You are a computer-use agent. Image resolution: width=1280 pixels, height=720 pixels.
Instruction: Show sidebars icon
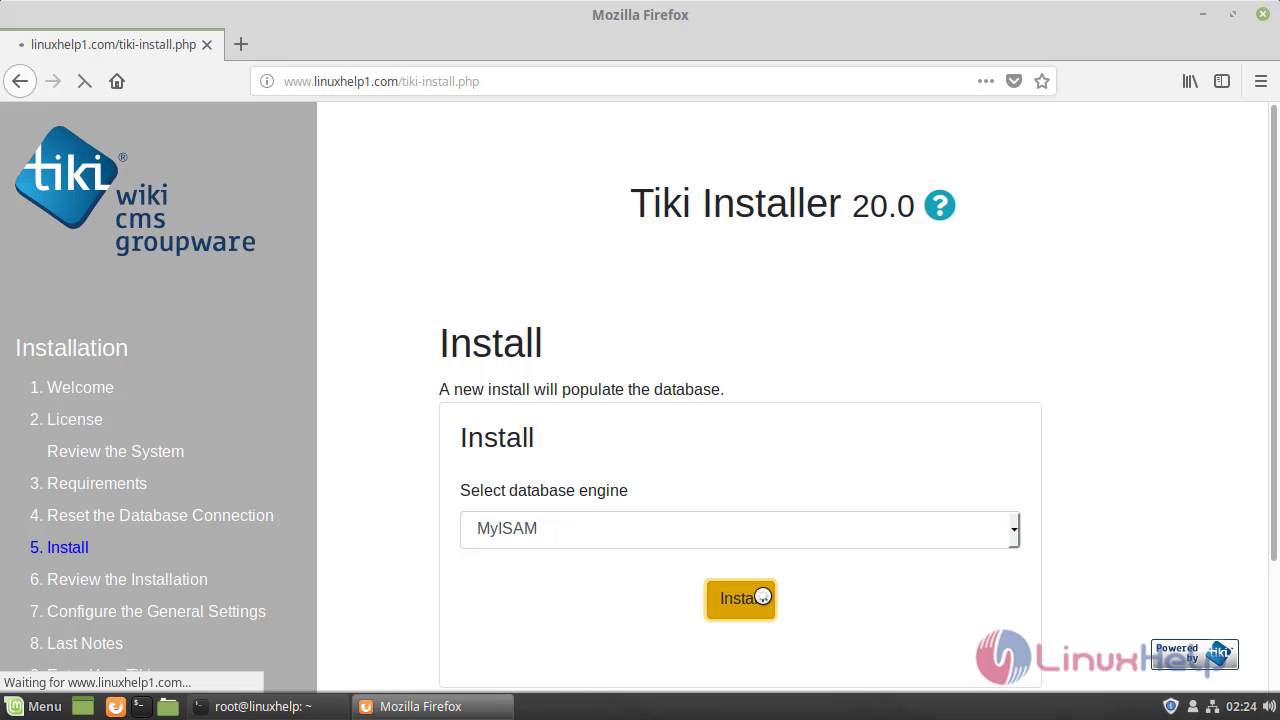tap(1222, 81)
